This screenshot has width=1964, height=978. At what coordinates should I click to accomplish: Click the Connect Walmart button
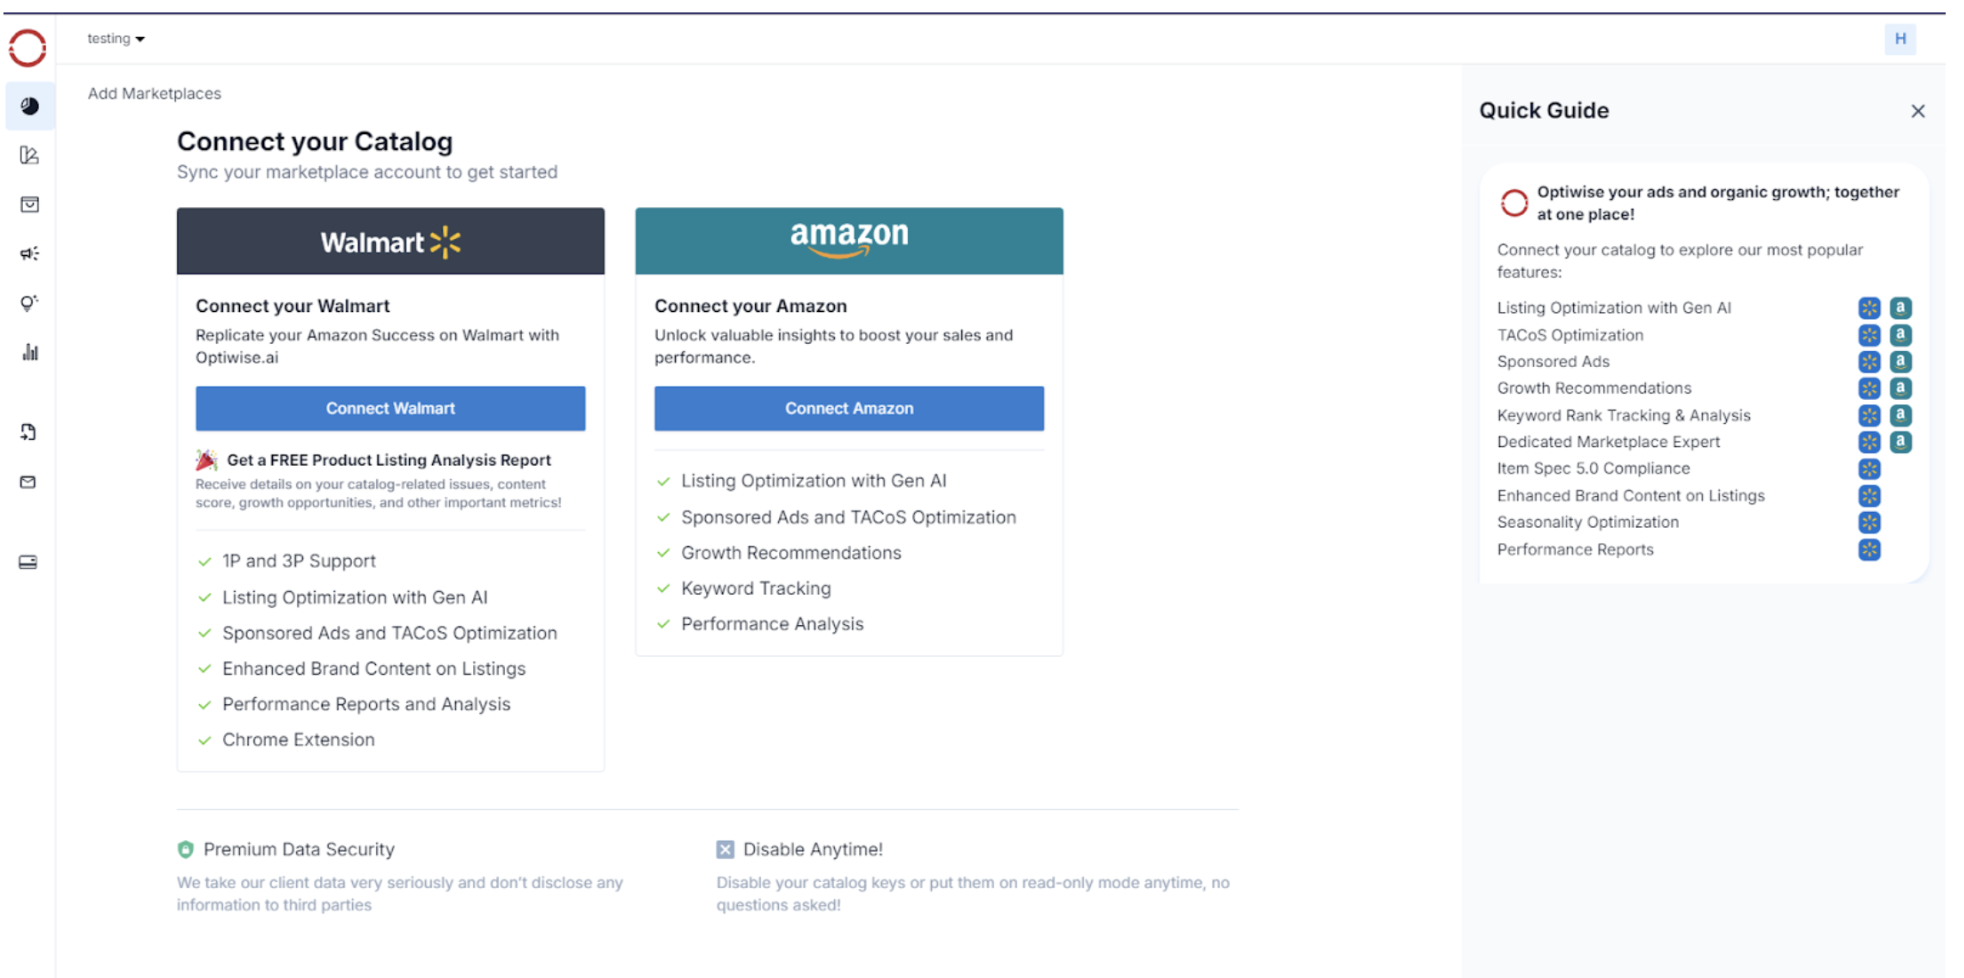pyautogui.click(x=390, y=408)
